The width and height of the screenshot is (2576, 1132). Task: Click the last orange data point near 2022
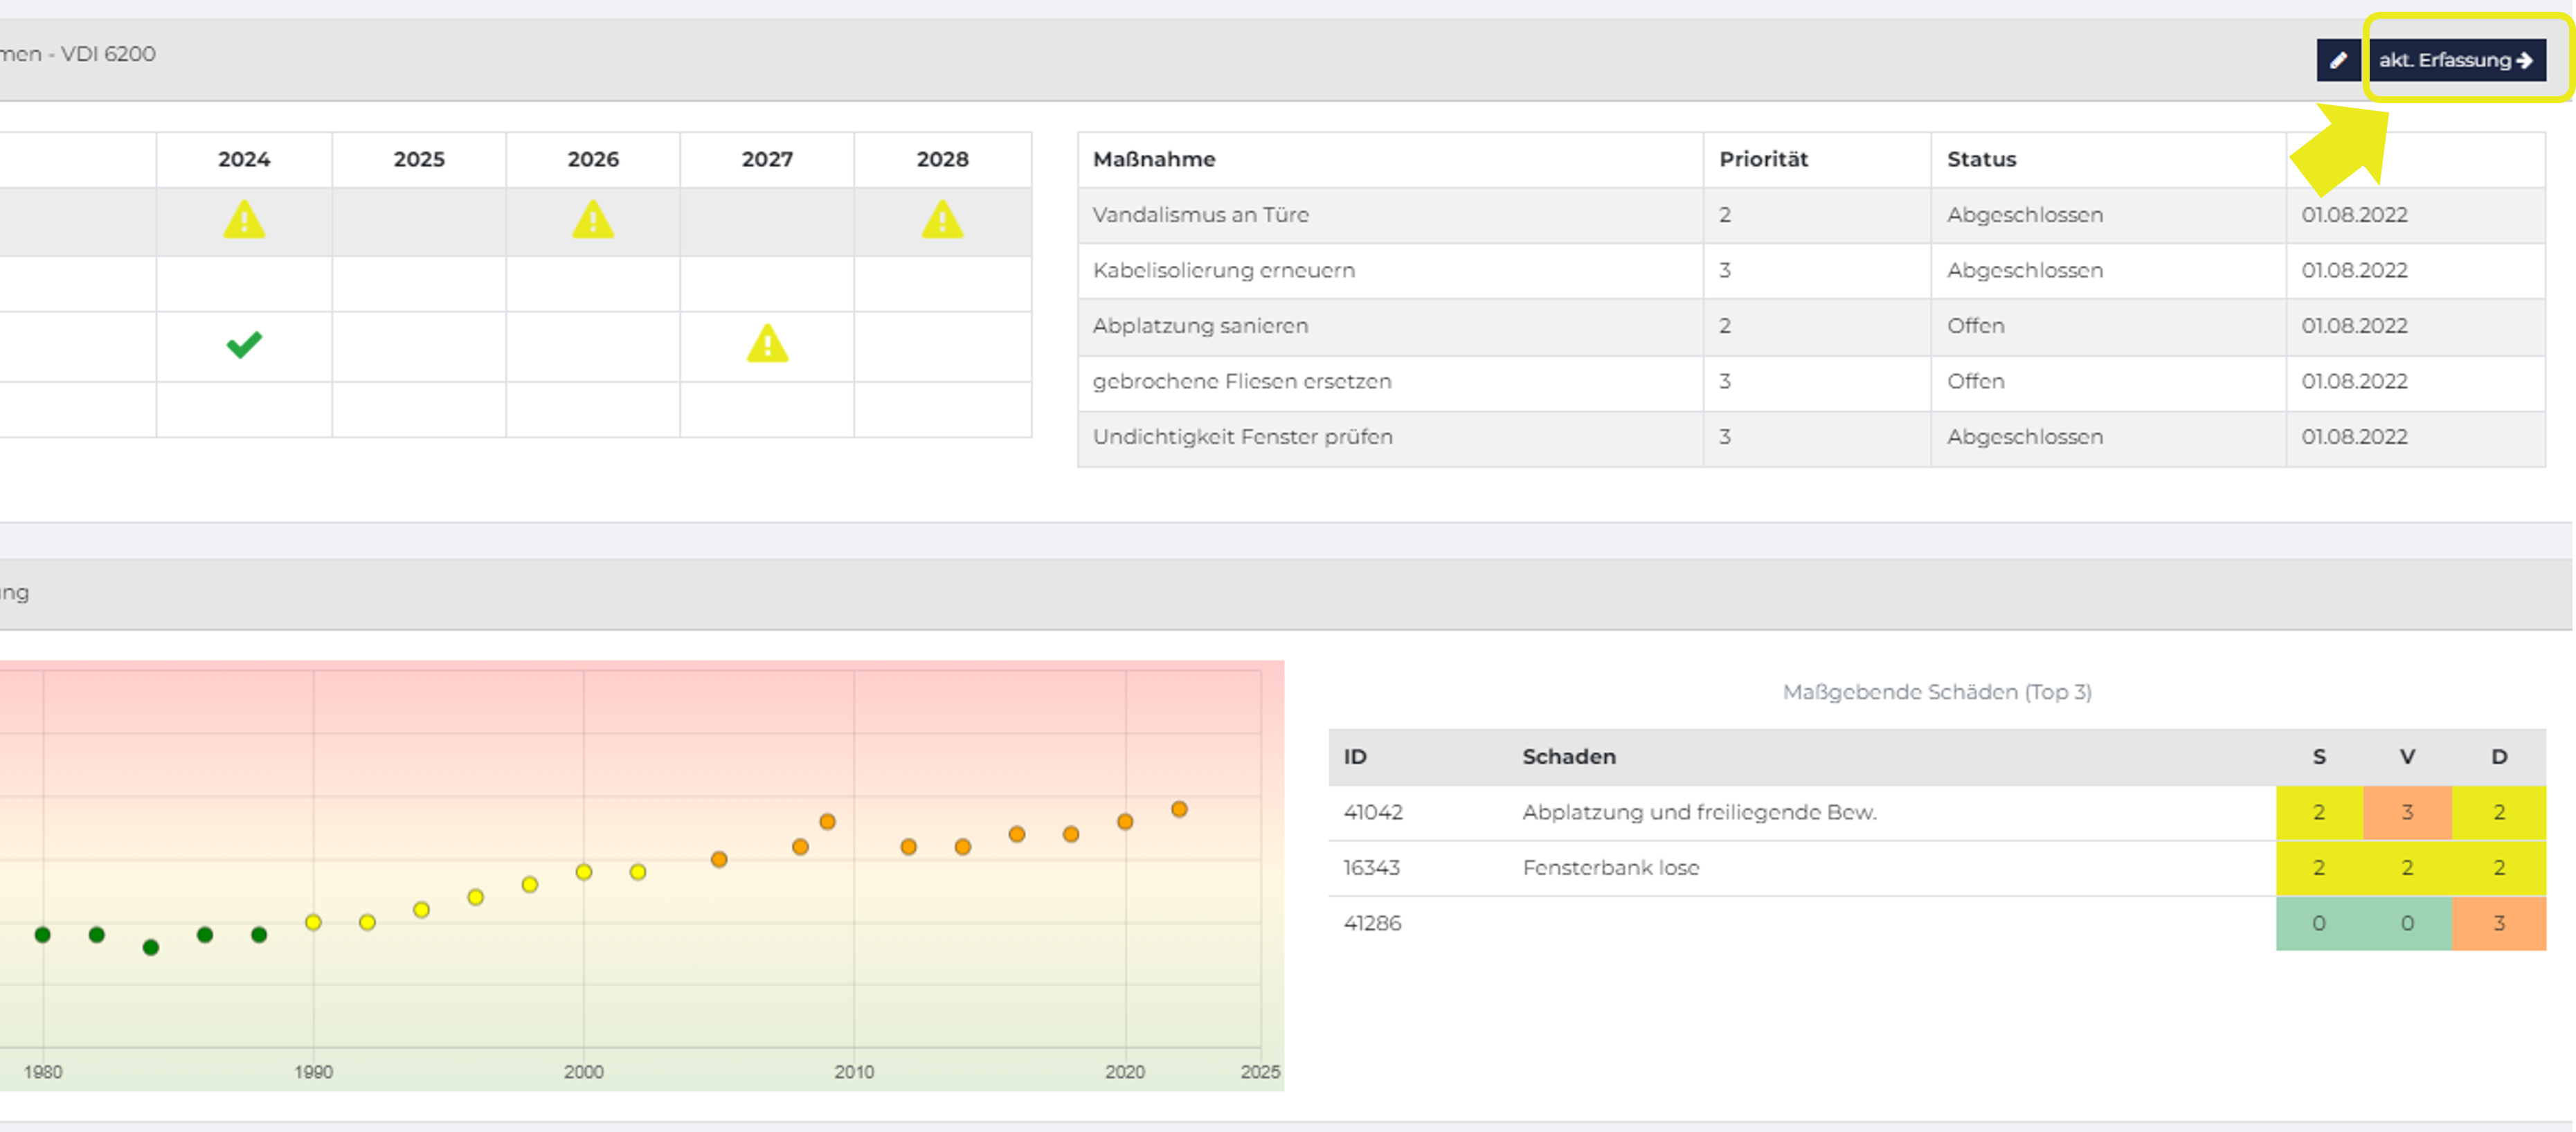[x=1179, y=809]
